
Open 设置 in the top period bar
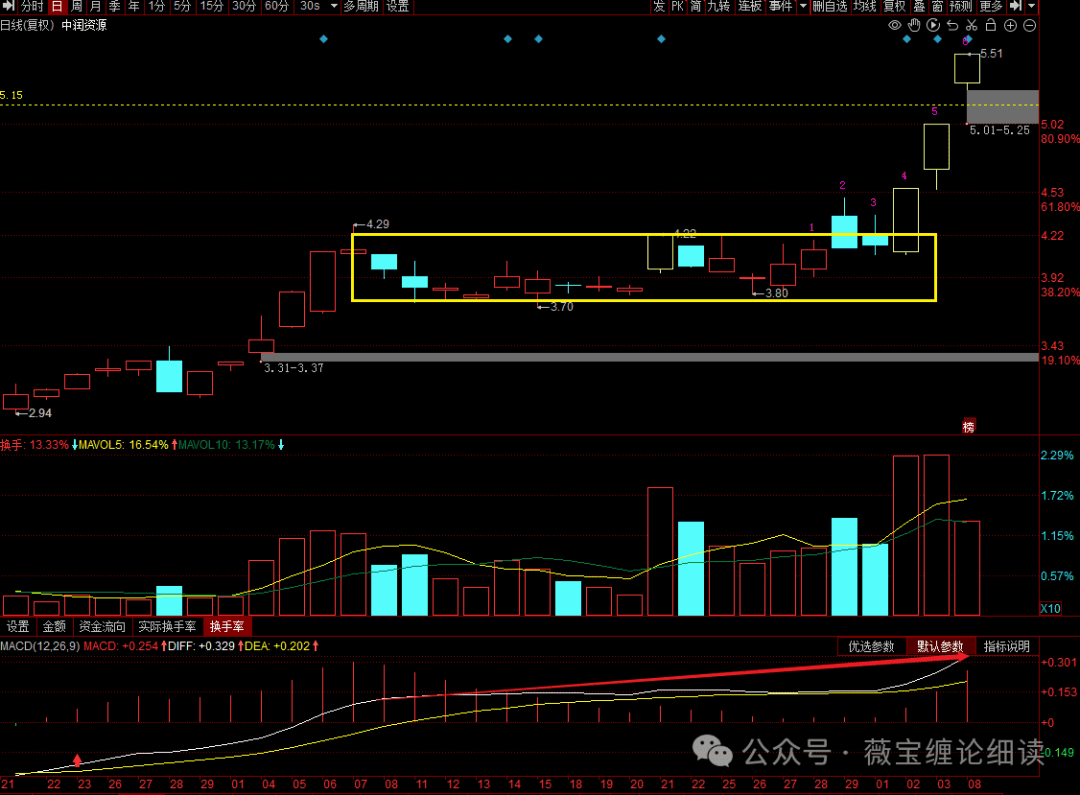tap(397, 6)
